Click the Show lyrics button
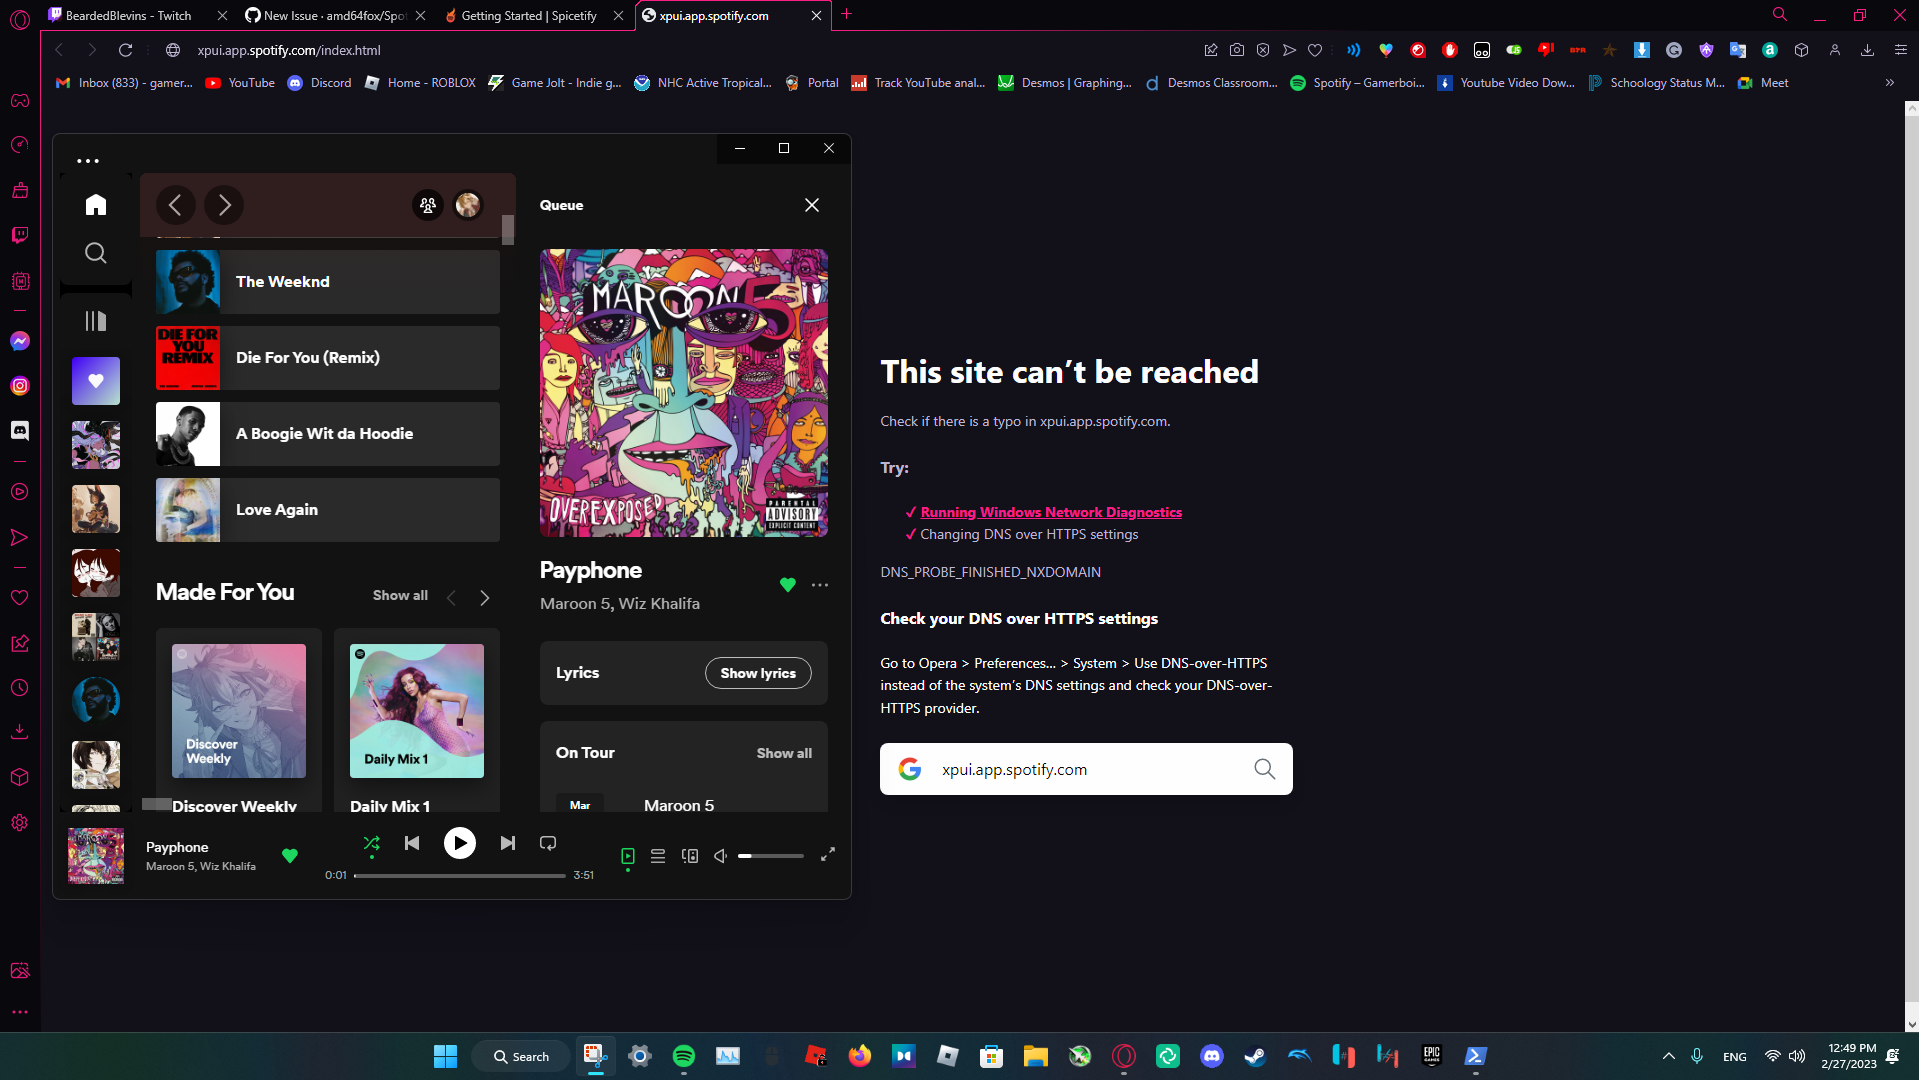 757,673
